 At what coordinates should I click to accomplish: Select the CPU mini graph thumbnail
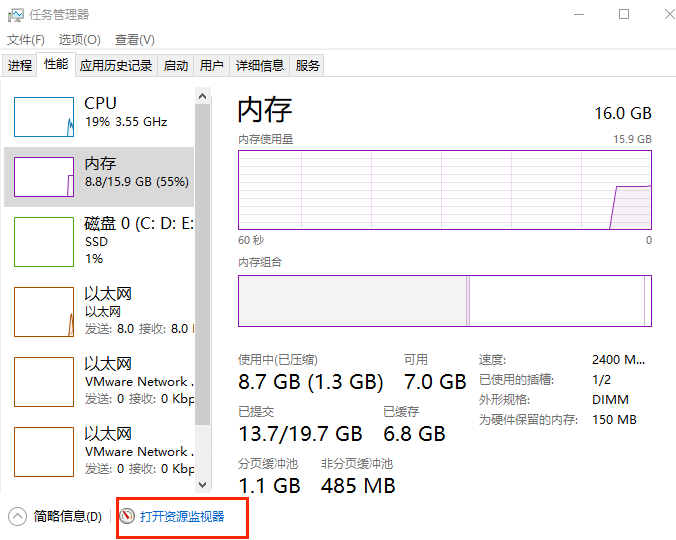43,117
